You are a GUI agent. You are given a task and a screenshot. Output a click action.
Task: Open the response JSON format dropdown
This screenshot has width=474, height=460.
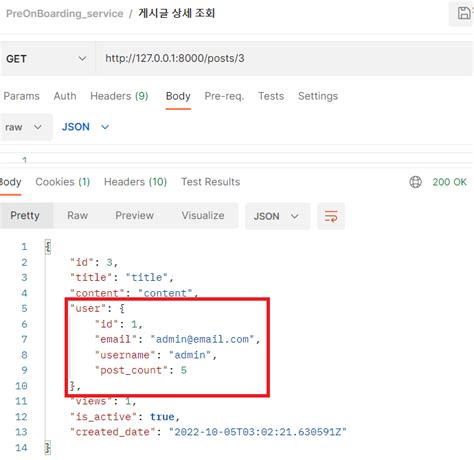point(277,216)
